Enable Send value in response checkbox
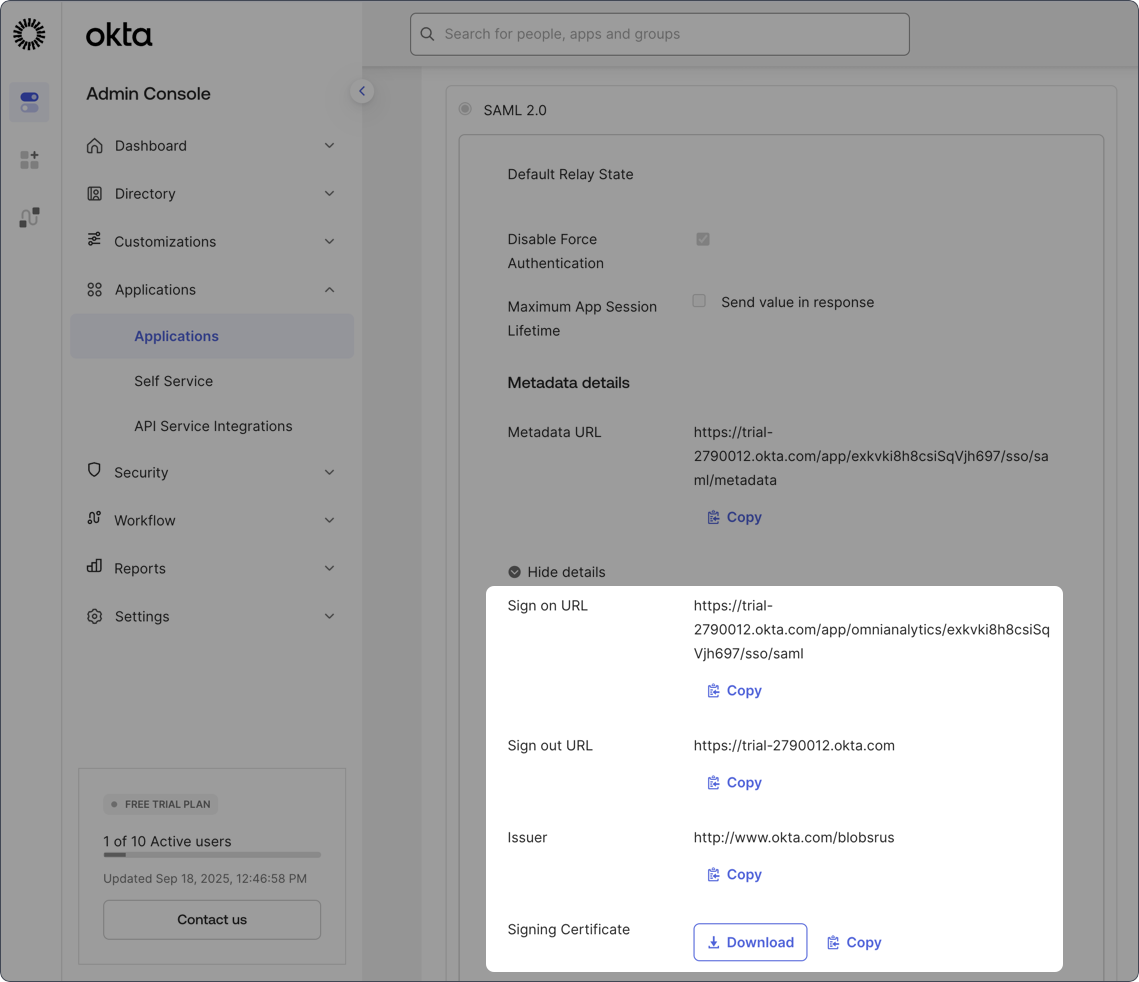 coord(699,301)
